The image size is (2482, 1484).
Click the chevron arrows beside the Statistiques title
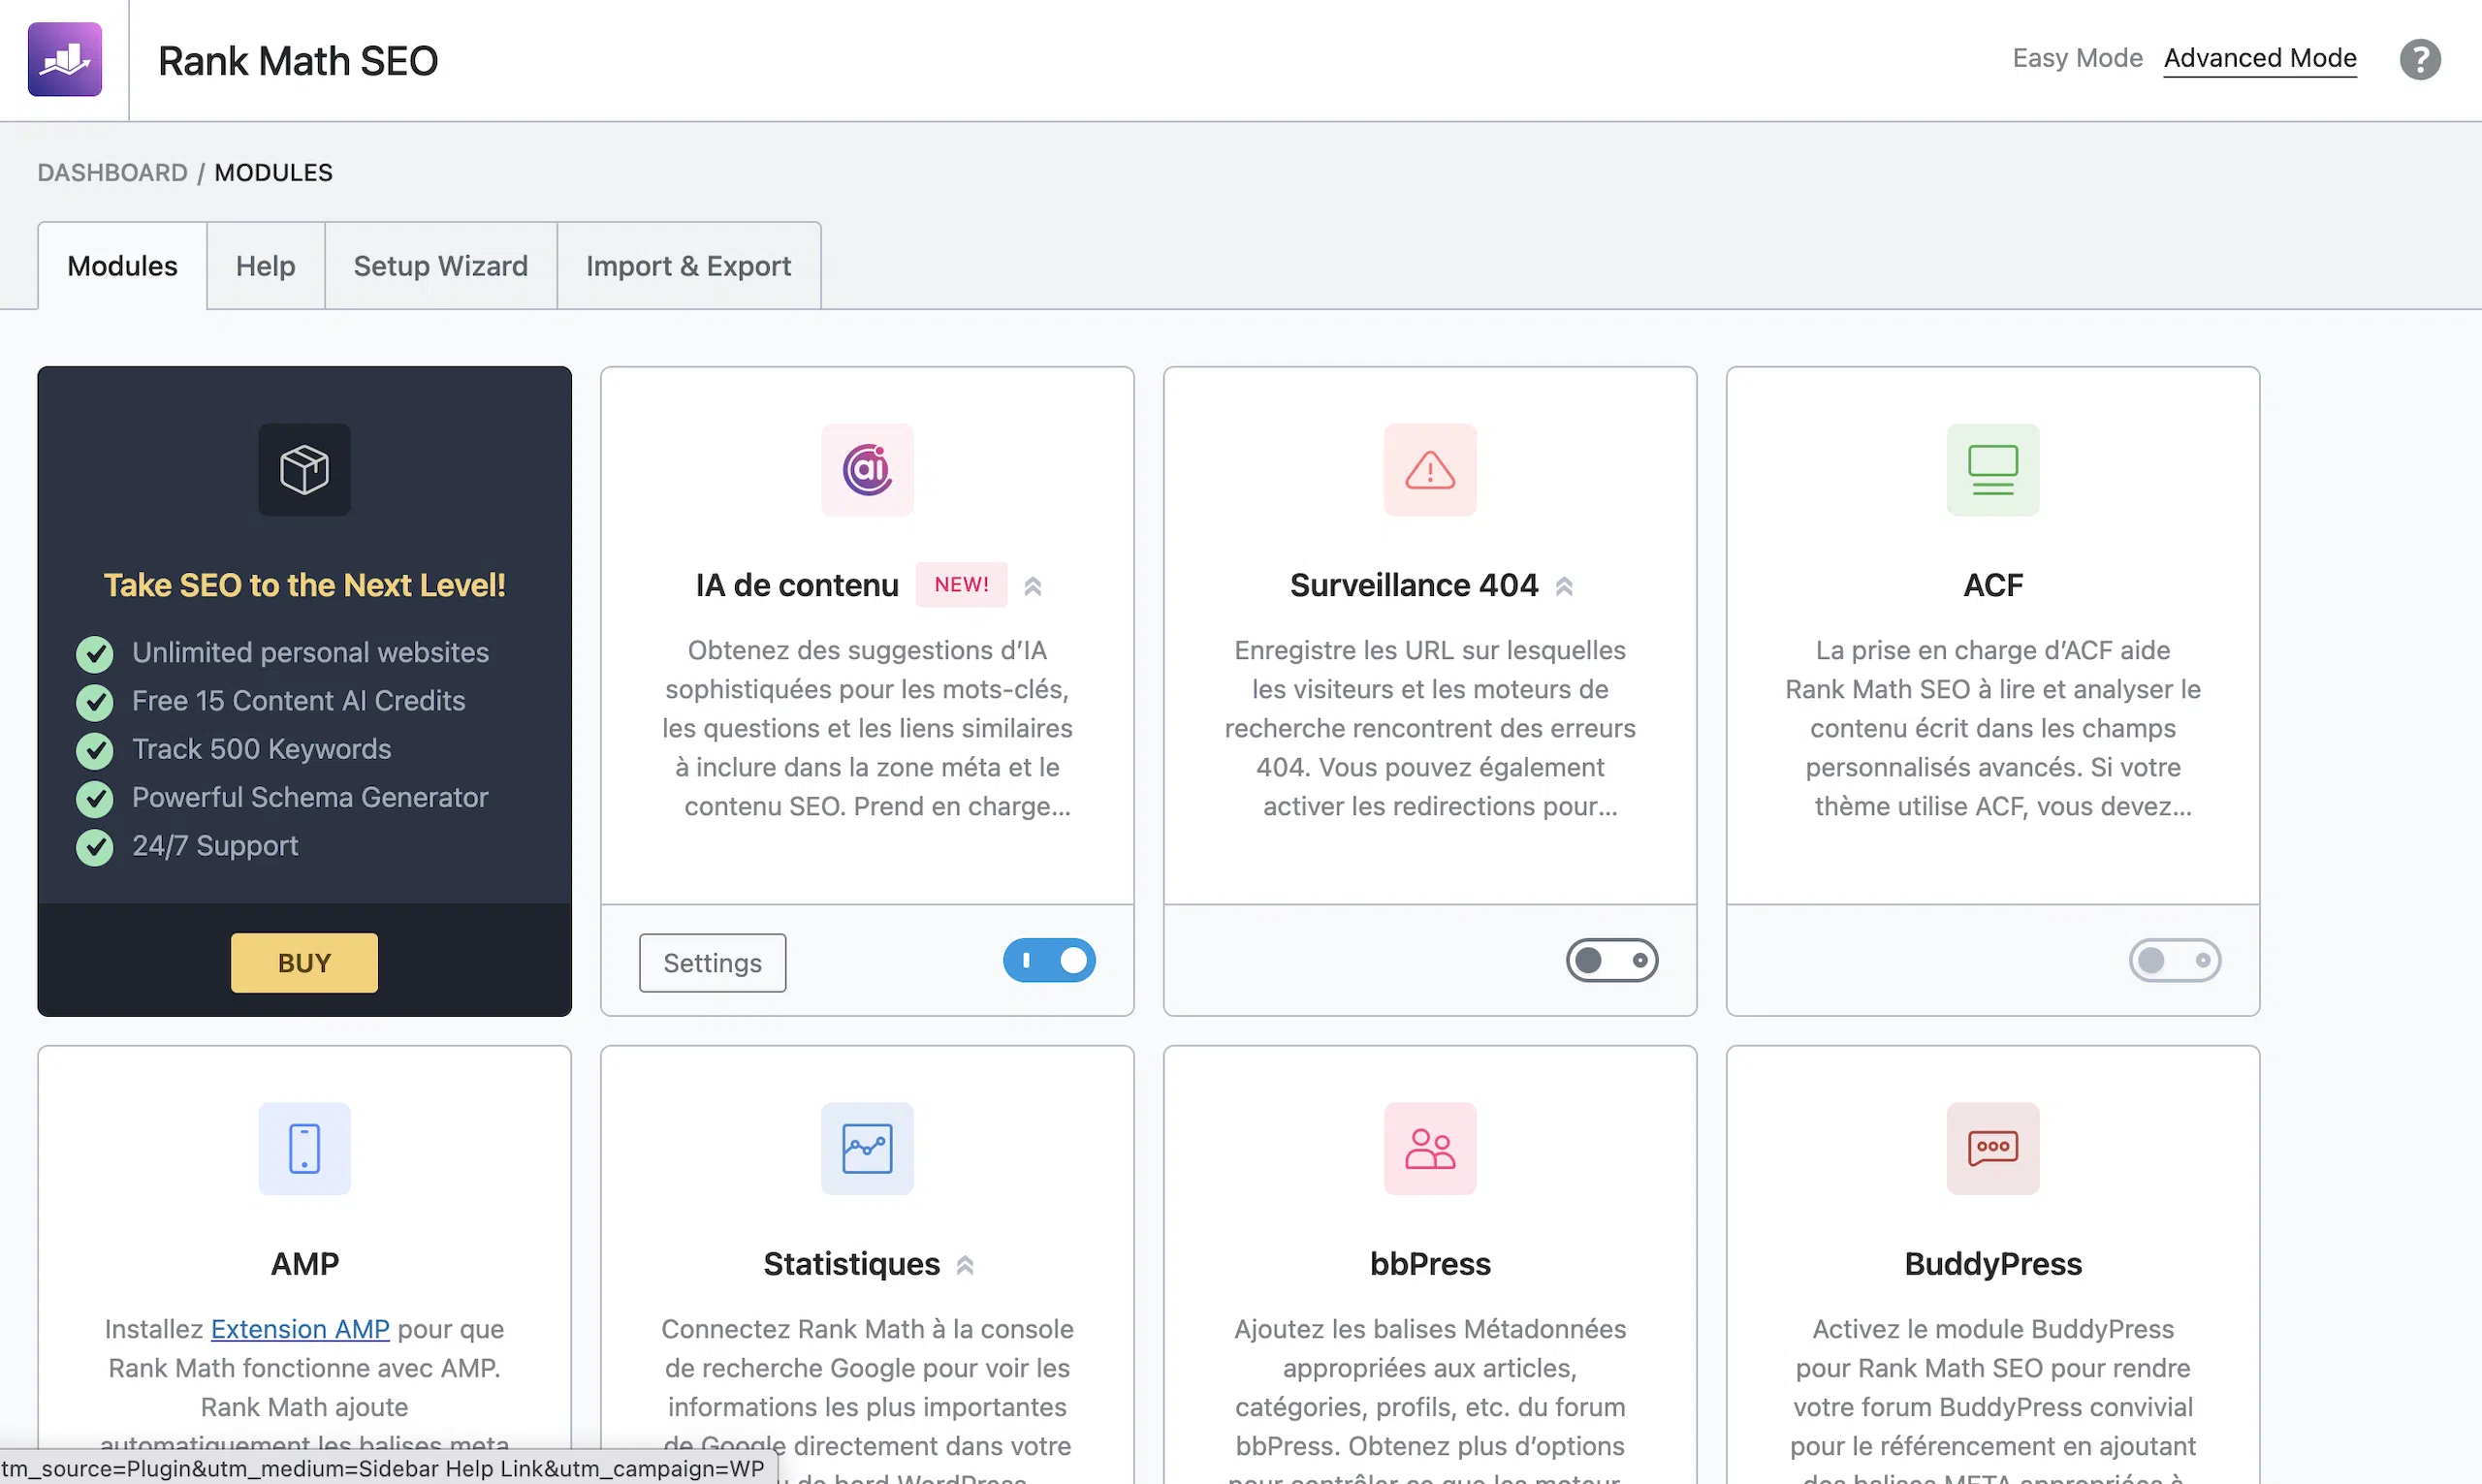(965, 1265)
